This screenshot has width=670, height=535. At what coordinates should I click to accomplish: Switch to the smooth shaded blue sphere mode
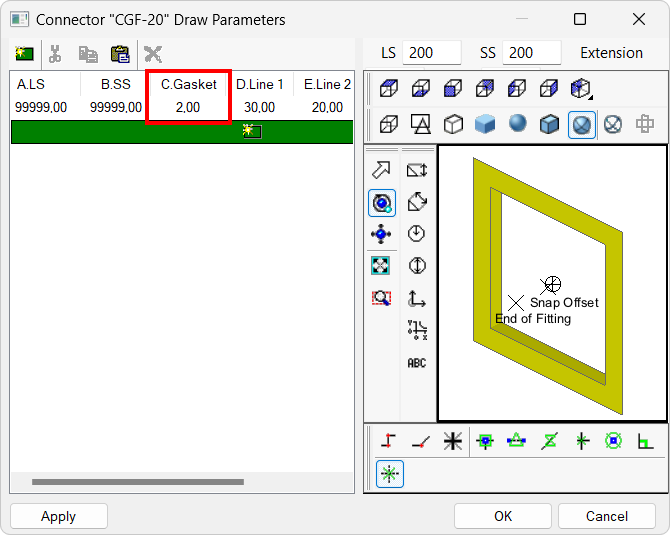(x=517, y=123)
